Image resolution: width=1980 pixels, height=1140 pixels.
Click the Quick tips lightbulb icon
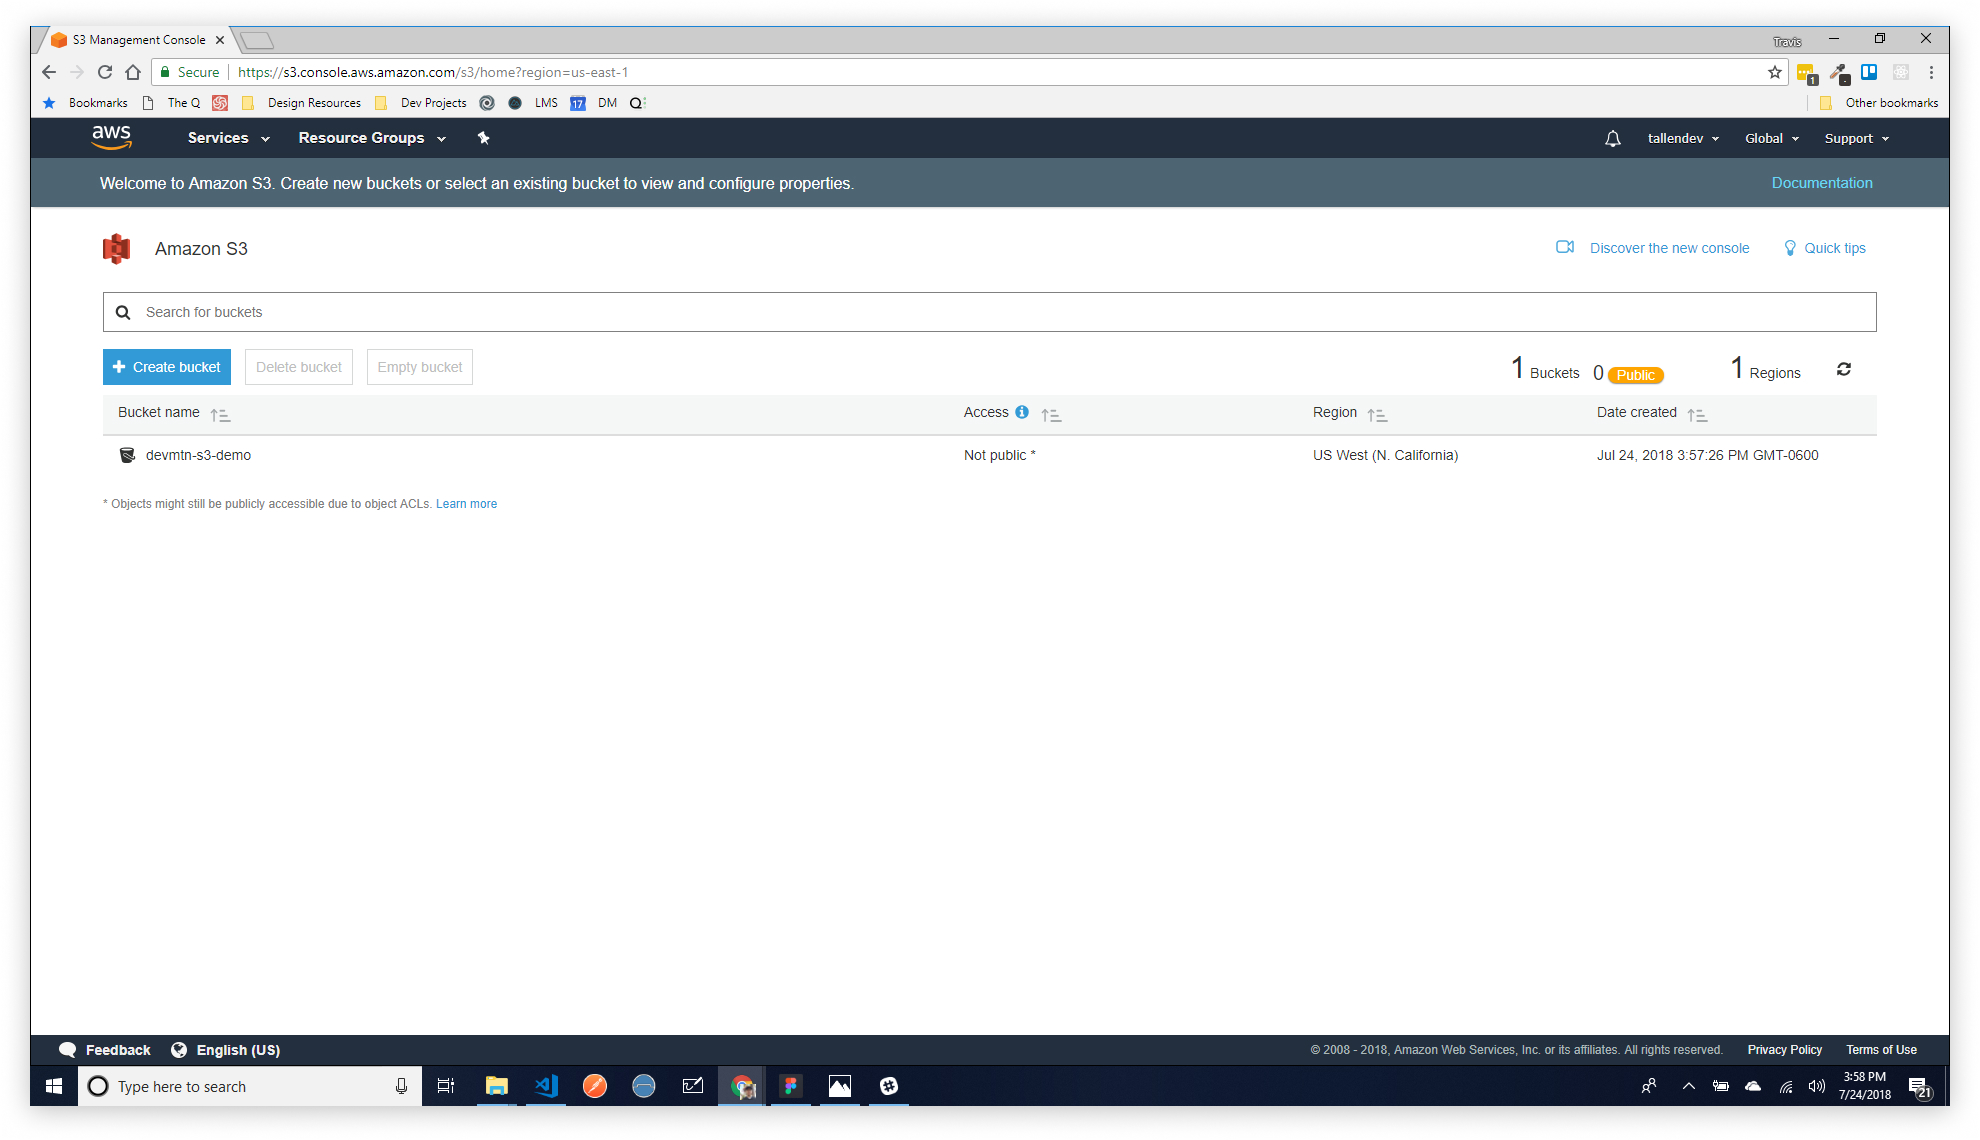(1790, 248)
